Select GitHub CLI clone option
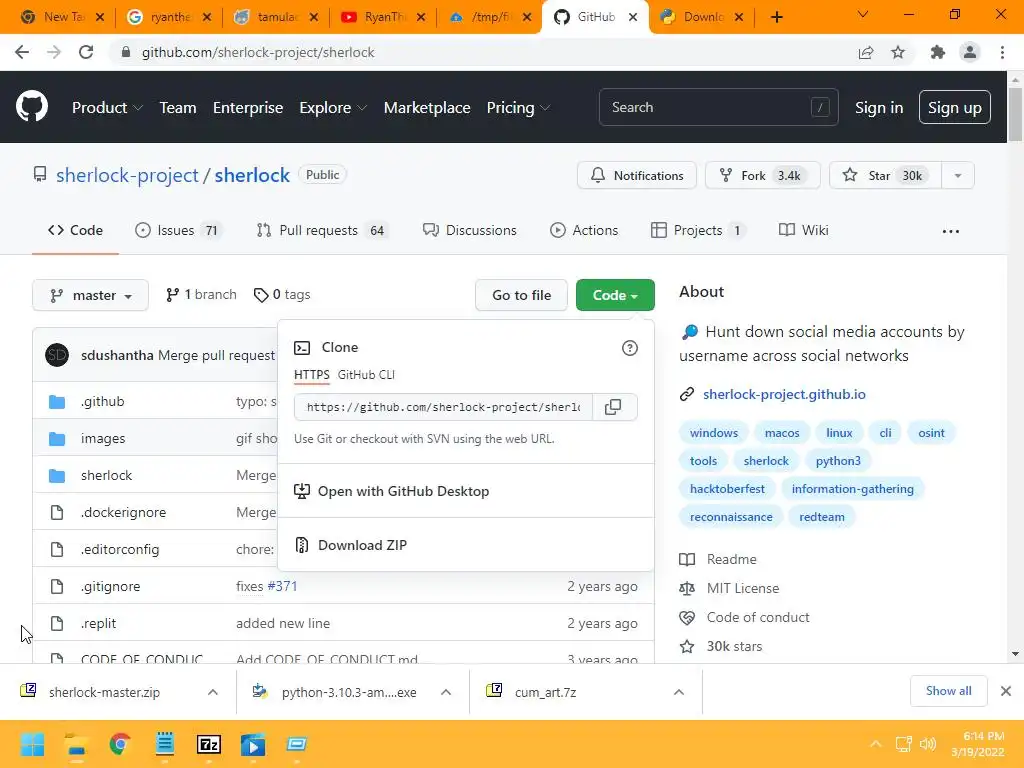This screenshot has width=1024, height=768. (366, 375)
